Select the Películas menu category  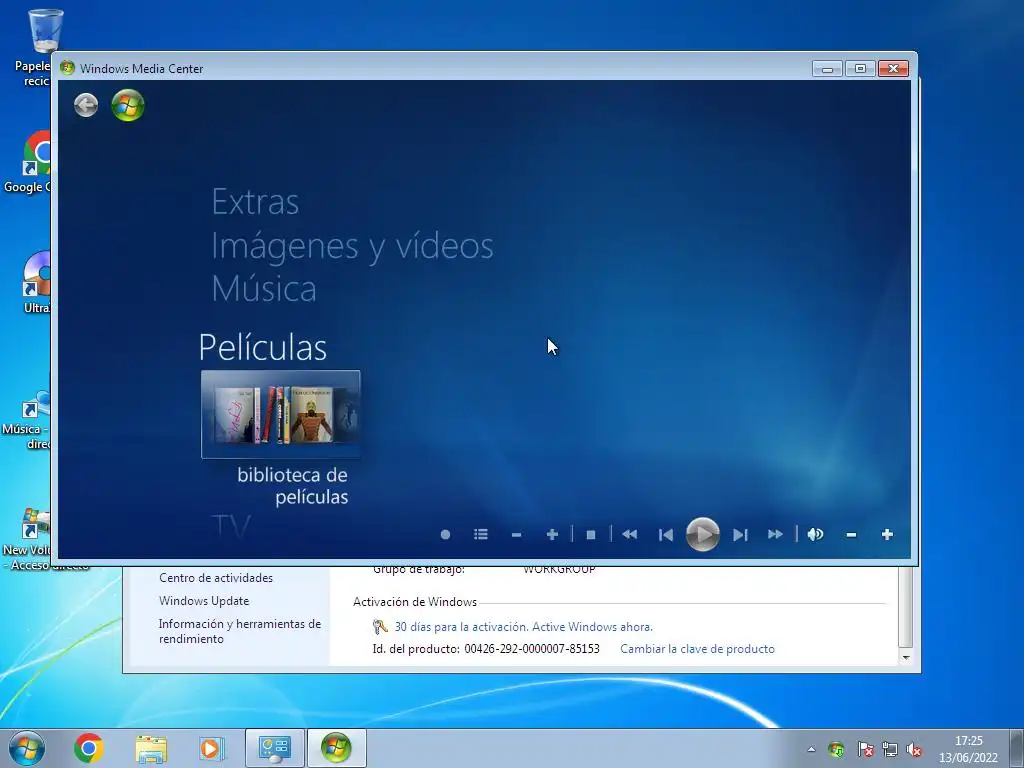263,347
